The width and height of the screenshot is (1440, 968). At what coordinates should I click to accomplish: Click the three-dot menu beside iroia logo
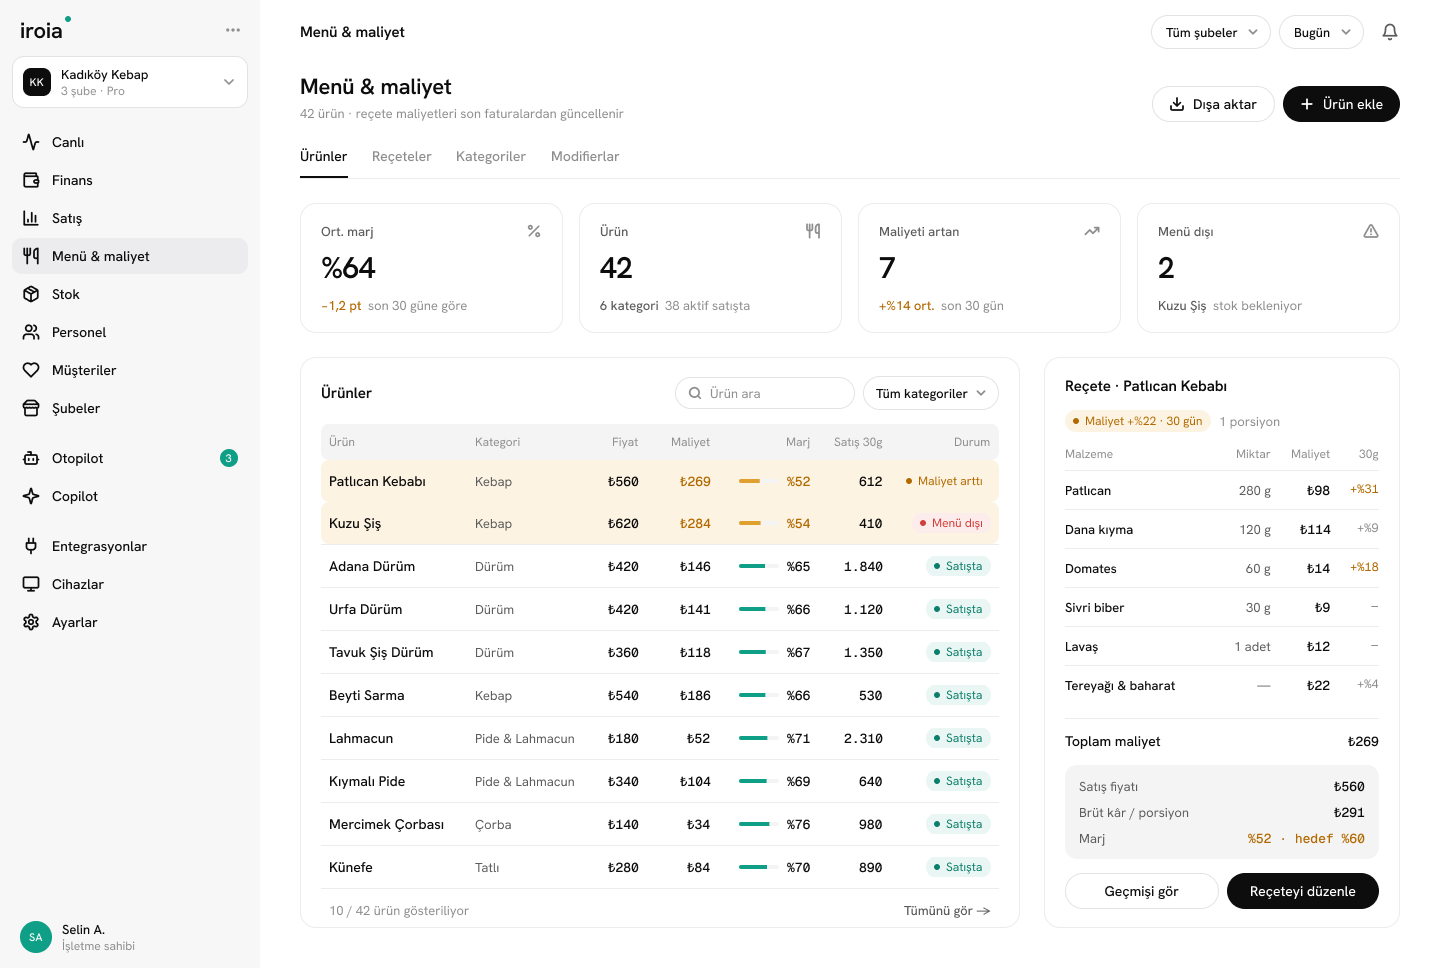tap(233, 30)
